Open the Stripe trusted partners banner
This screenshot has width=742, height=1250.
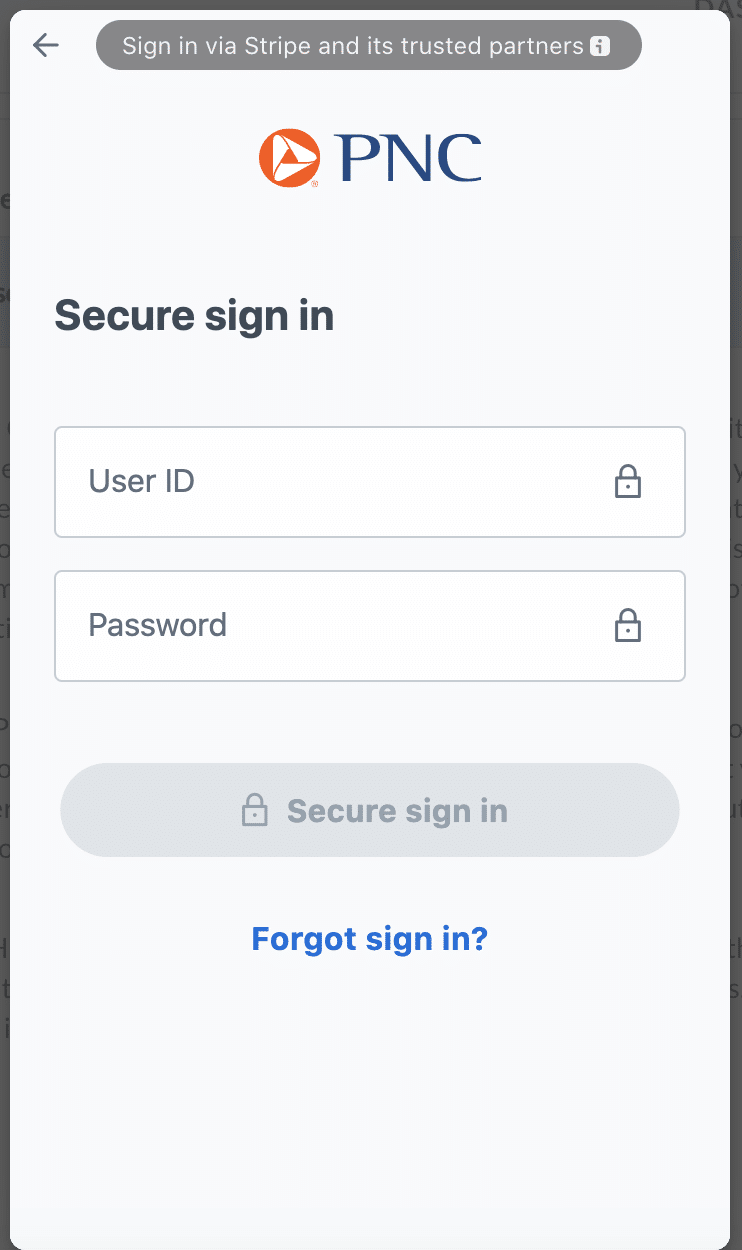[368, 46]
